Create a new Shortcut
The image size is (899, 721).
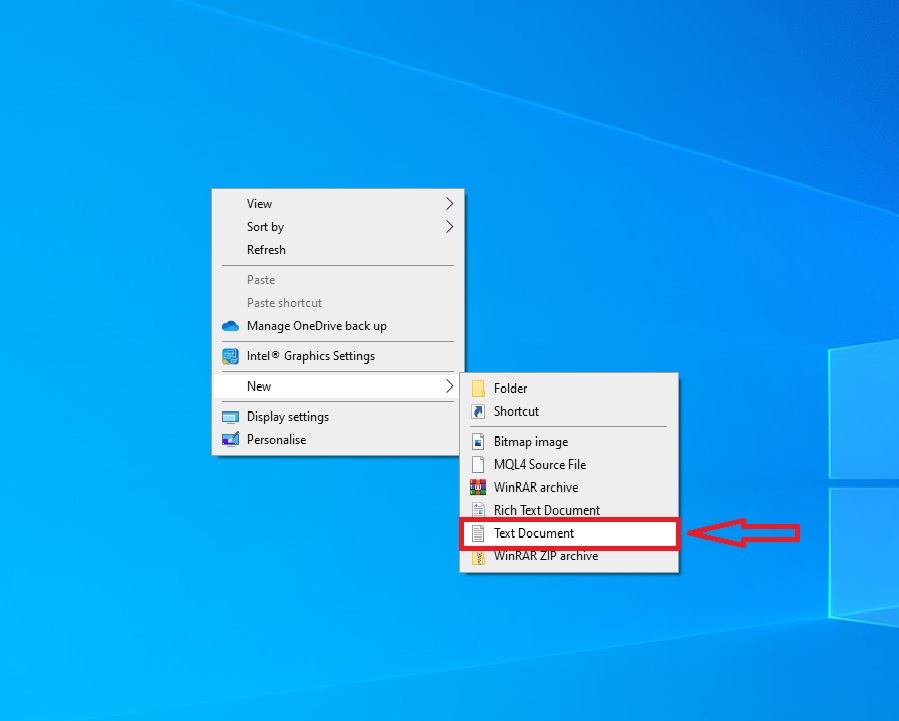pyautogui.click(x=569, y=411)
